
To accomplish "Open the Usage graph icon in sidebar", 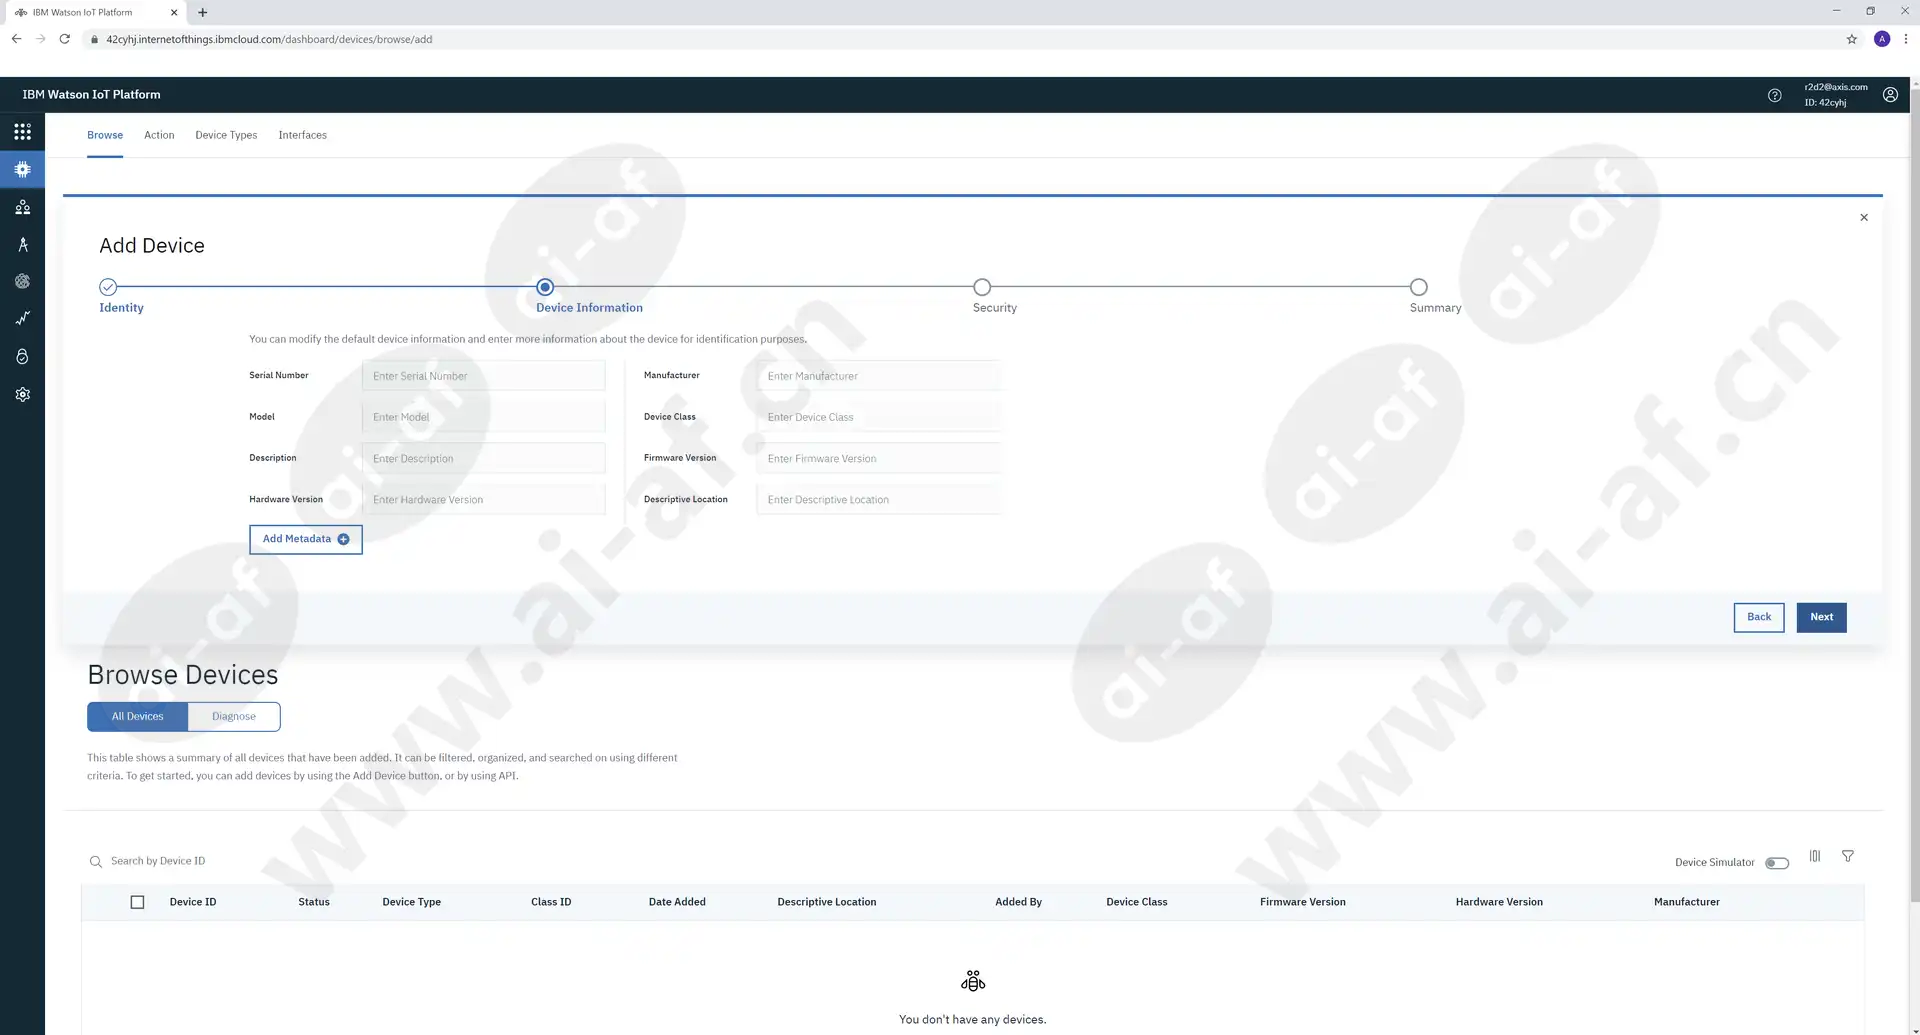I will tap(22, 319).
